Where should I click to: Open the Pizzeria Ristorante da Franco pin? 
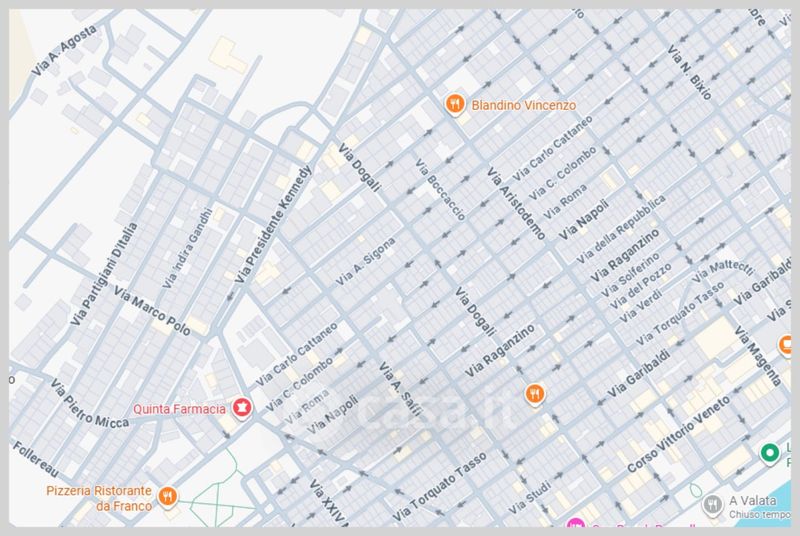168,497
